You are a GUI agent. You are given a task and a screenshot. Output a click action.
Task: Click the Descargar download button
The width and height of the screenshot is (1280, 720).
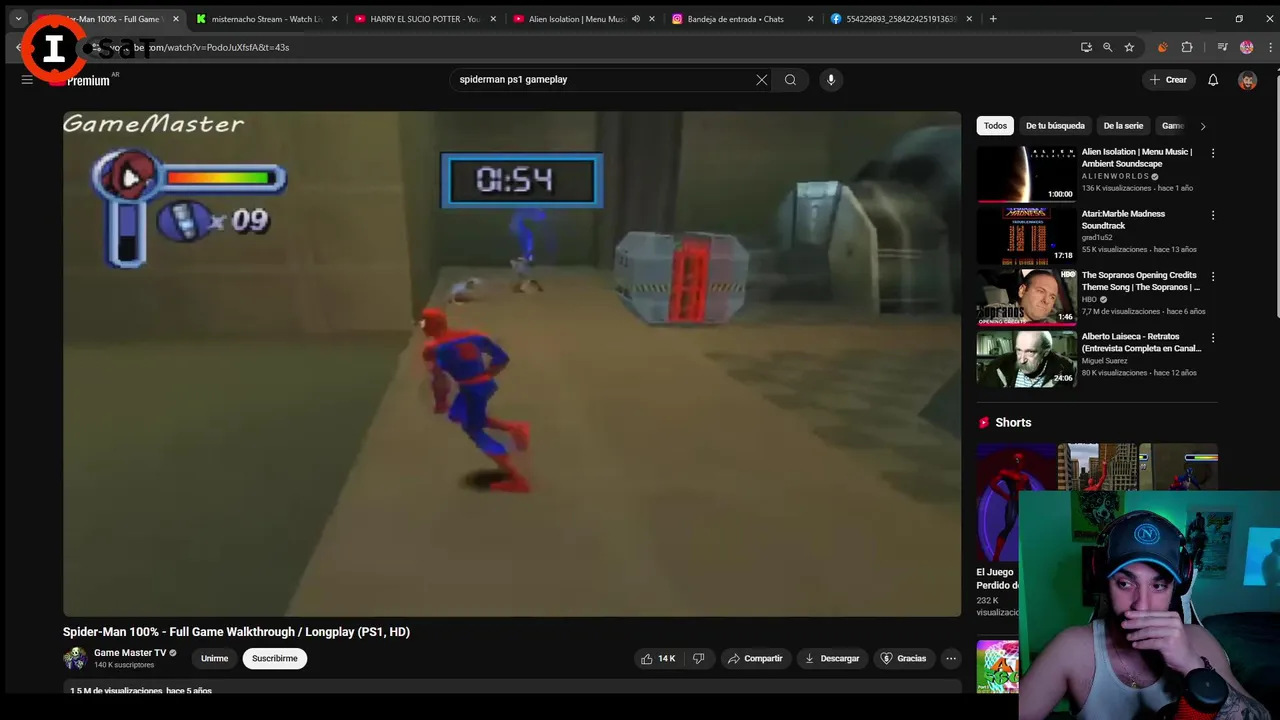click(x=832, y=658)
